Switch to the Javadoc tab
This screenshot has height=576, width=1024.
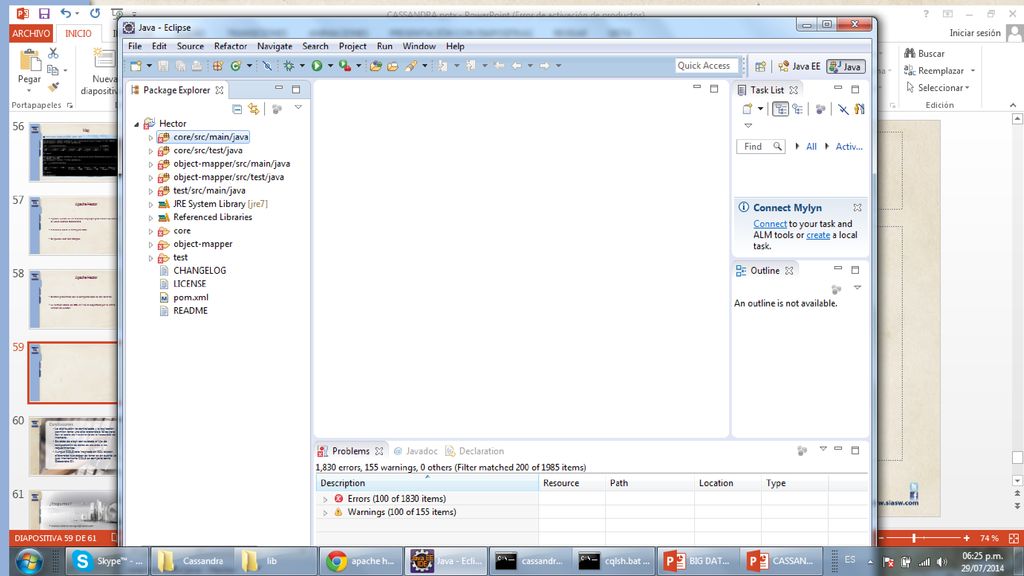point(415,451)
